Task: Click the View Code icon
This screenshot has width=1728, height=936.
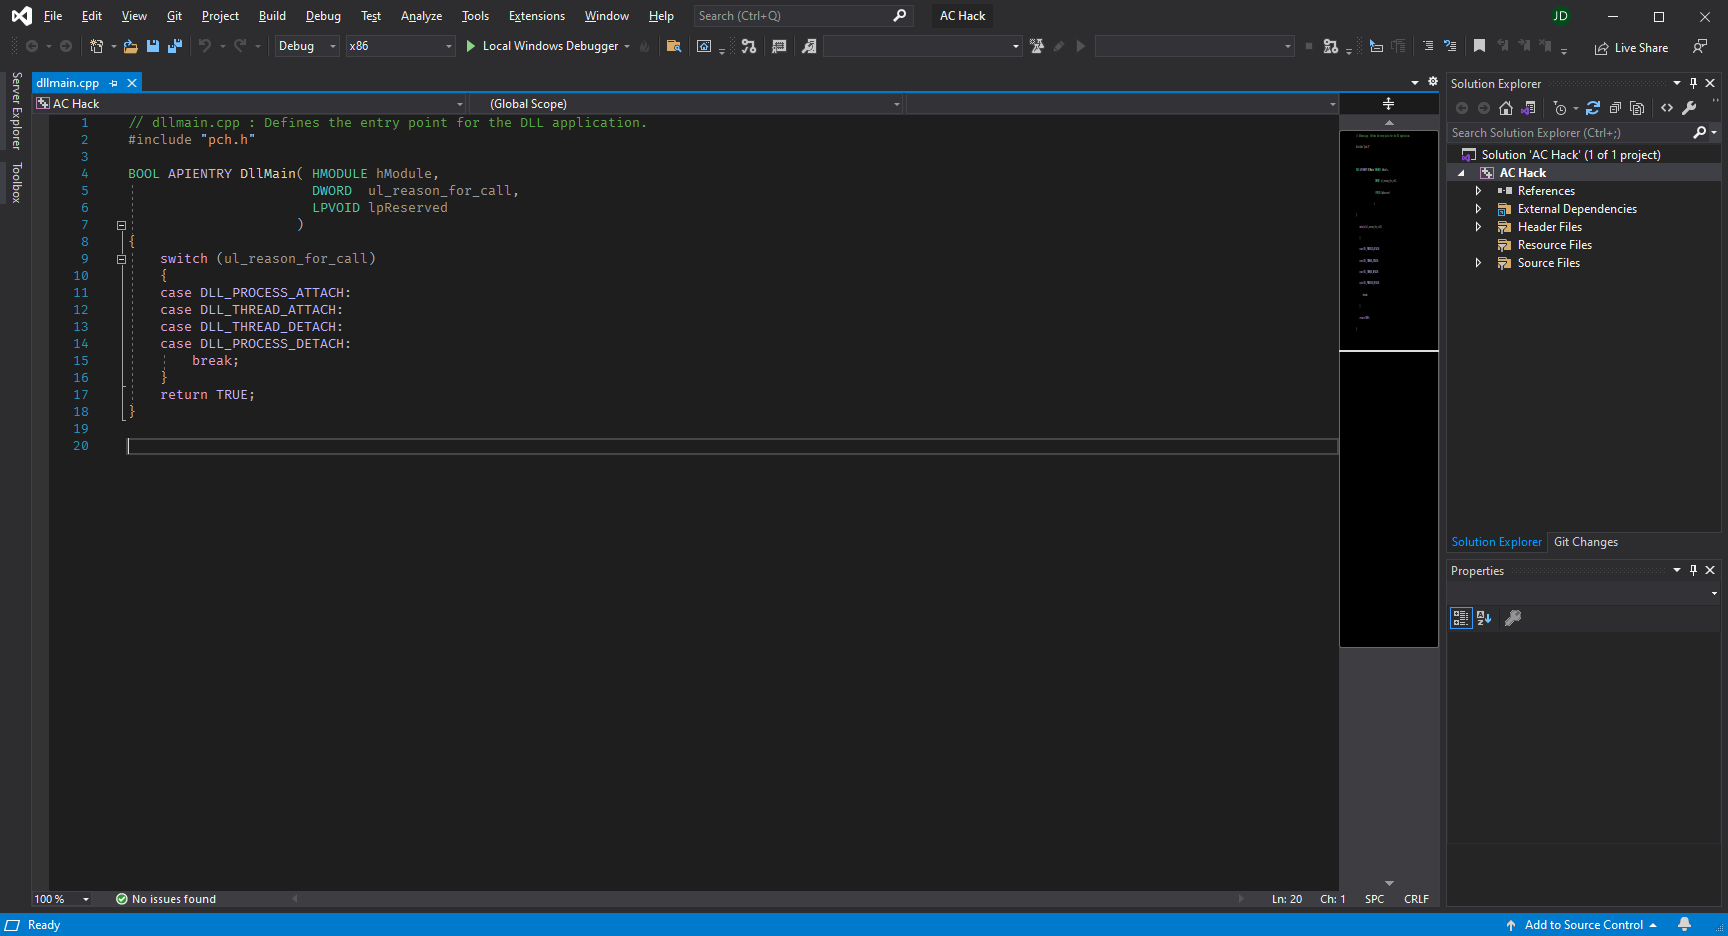Action: coord(1667,108)
